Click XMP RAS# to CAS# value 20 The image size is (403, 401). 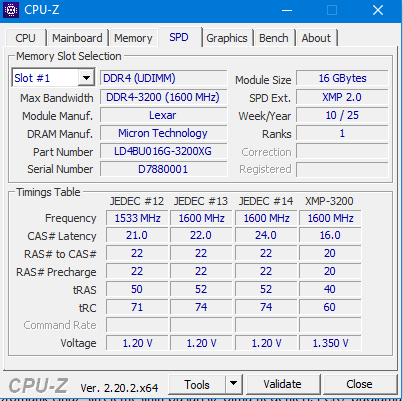coord(330,253)
